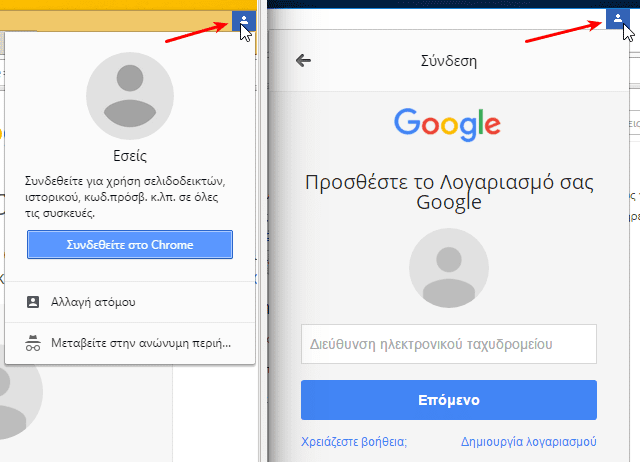The width and height of the screenshot is (640, 462).
Task: Click the profile icon in left Chrome window
Action: tap(244, 20)
